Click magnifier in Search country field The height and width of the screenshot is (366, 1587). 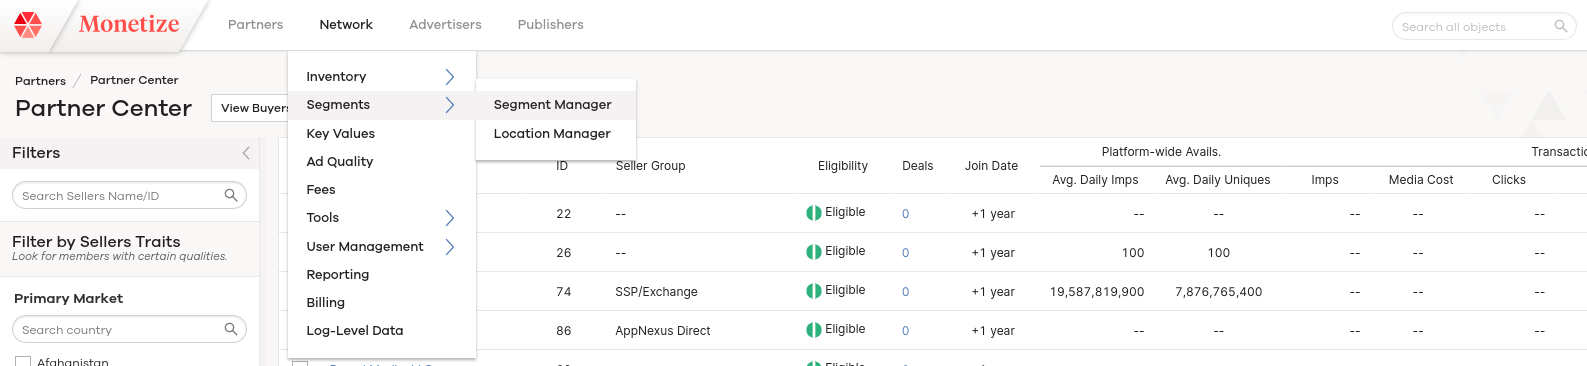(x=231, y=329)
